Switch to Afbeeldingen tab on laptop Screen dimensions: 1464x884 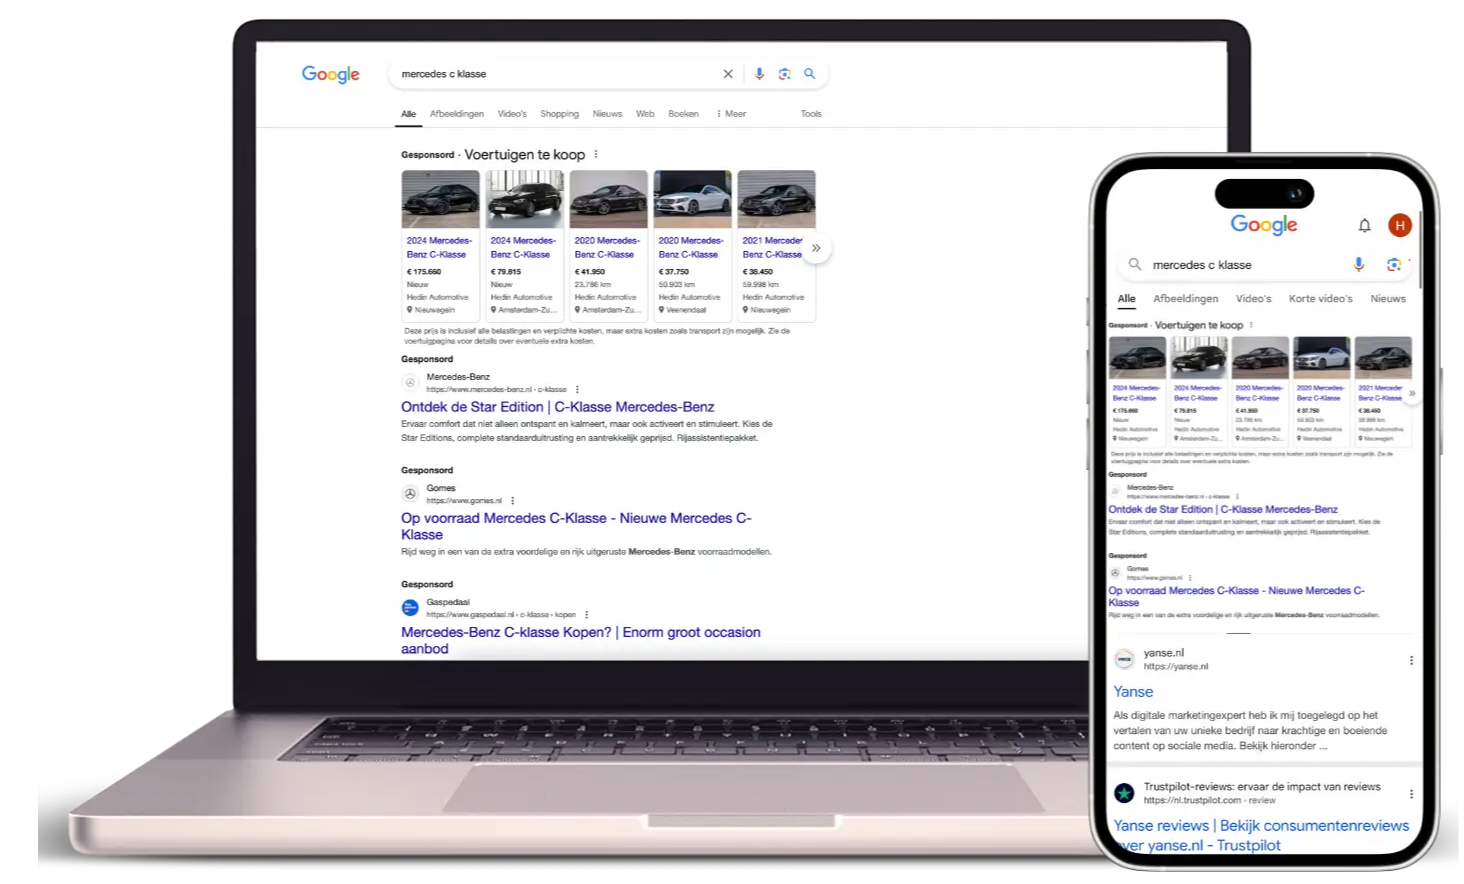pos(457,114)
